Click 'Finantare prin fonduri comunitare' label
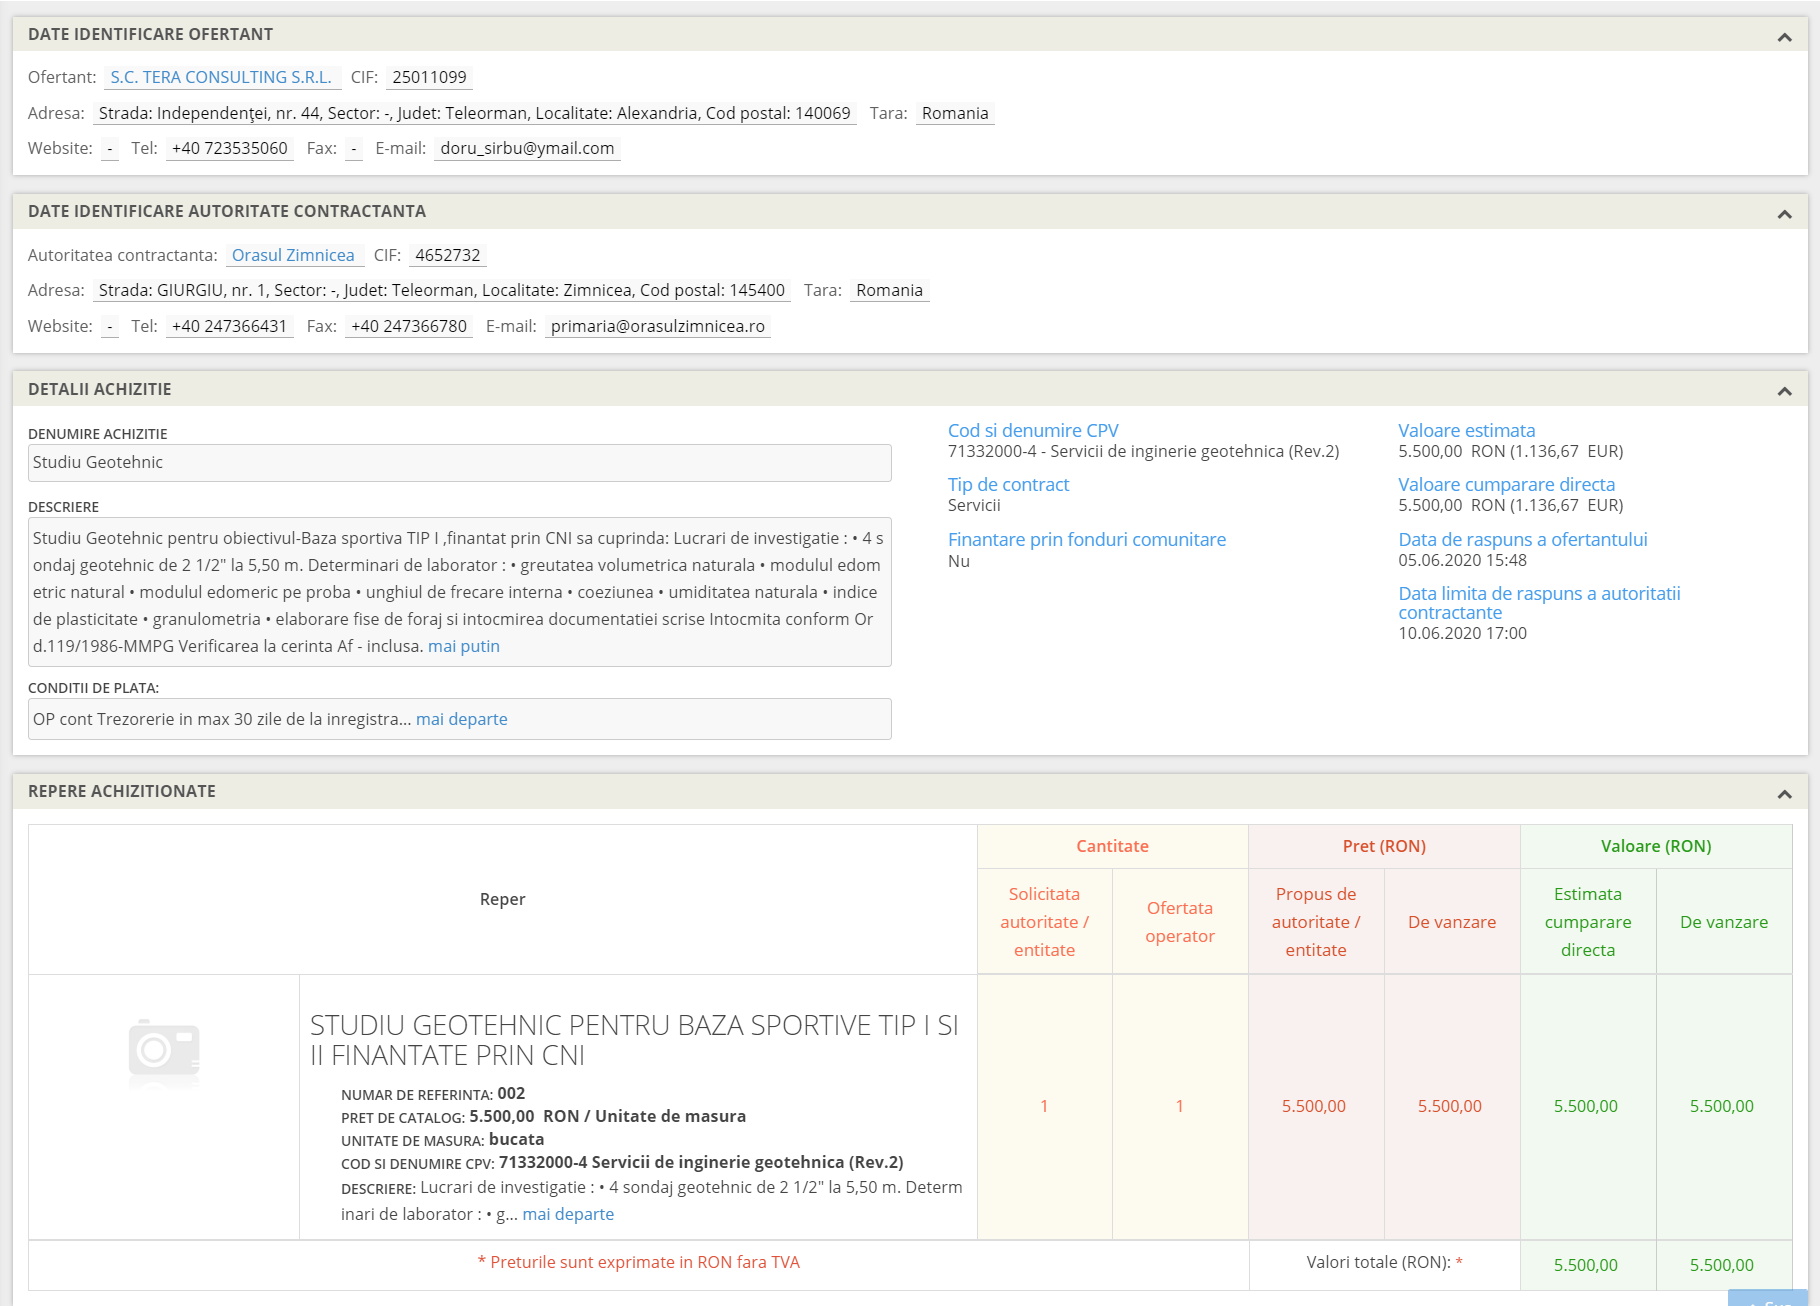 tap(1087, 539)
